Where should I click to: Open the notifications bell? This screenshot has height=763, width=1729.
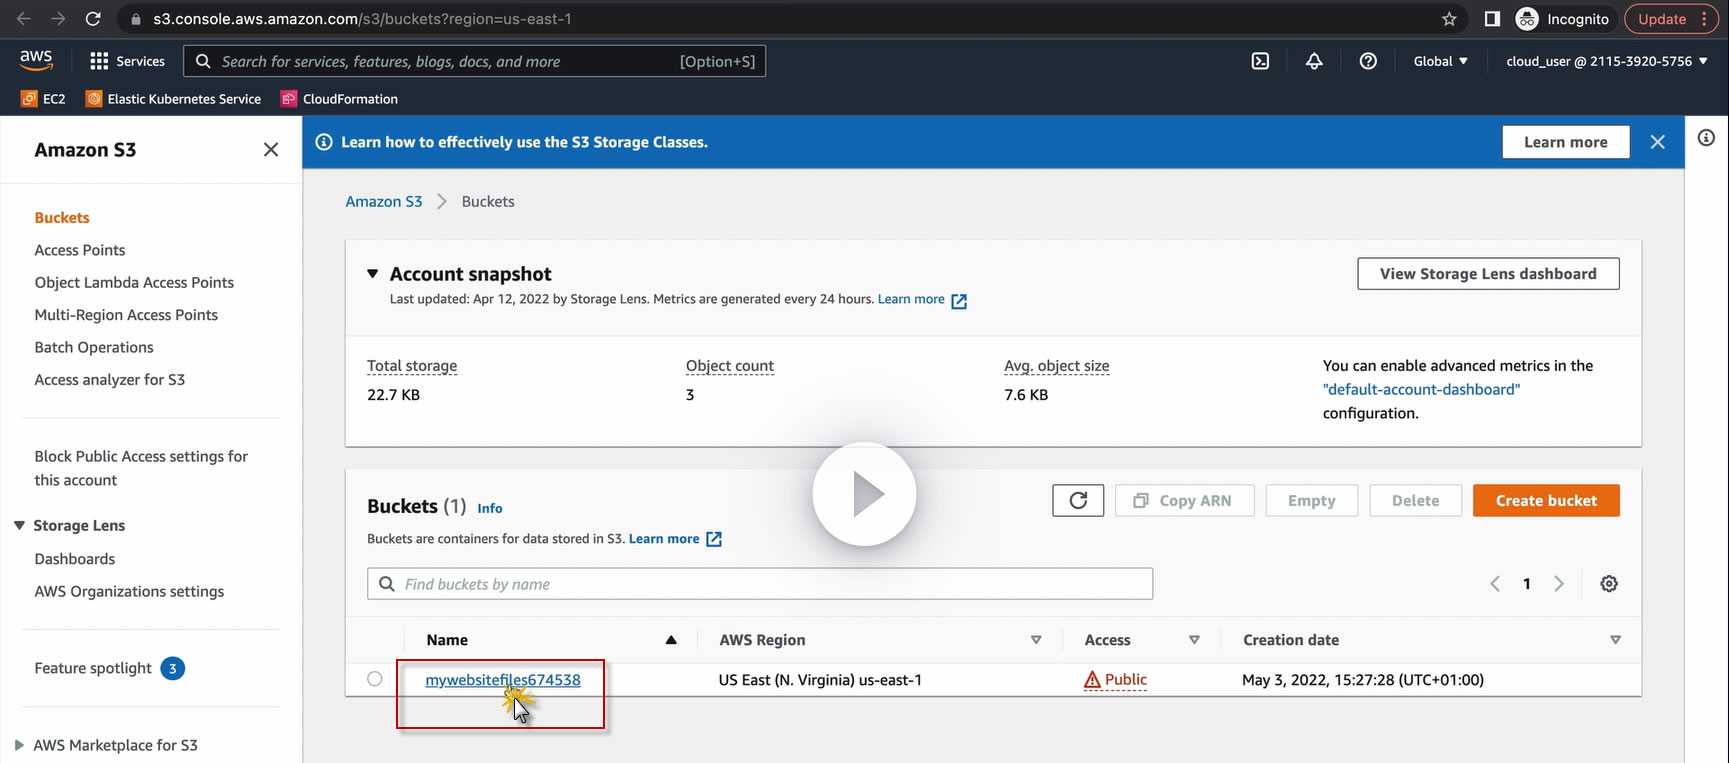(1314, 61)
